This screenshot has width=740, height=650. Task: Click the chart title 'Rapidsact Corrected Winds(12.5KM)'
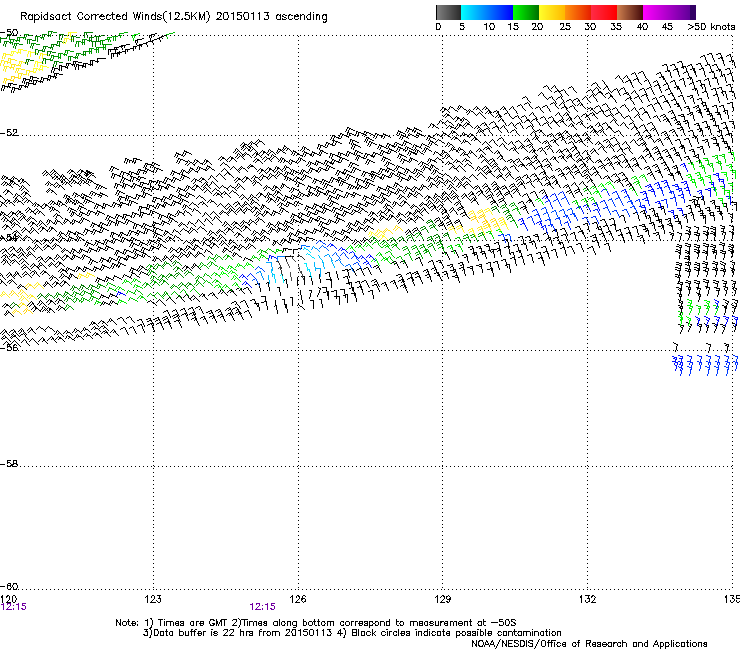click(115, 17)
